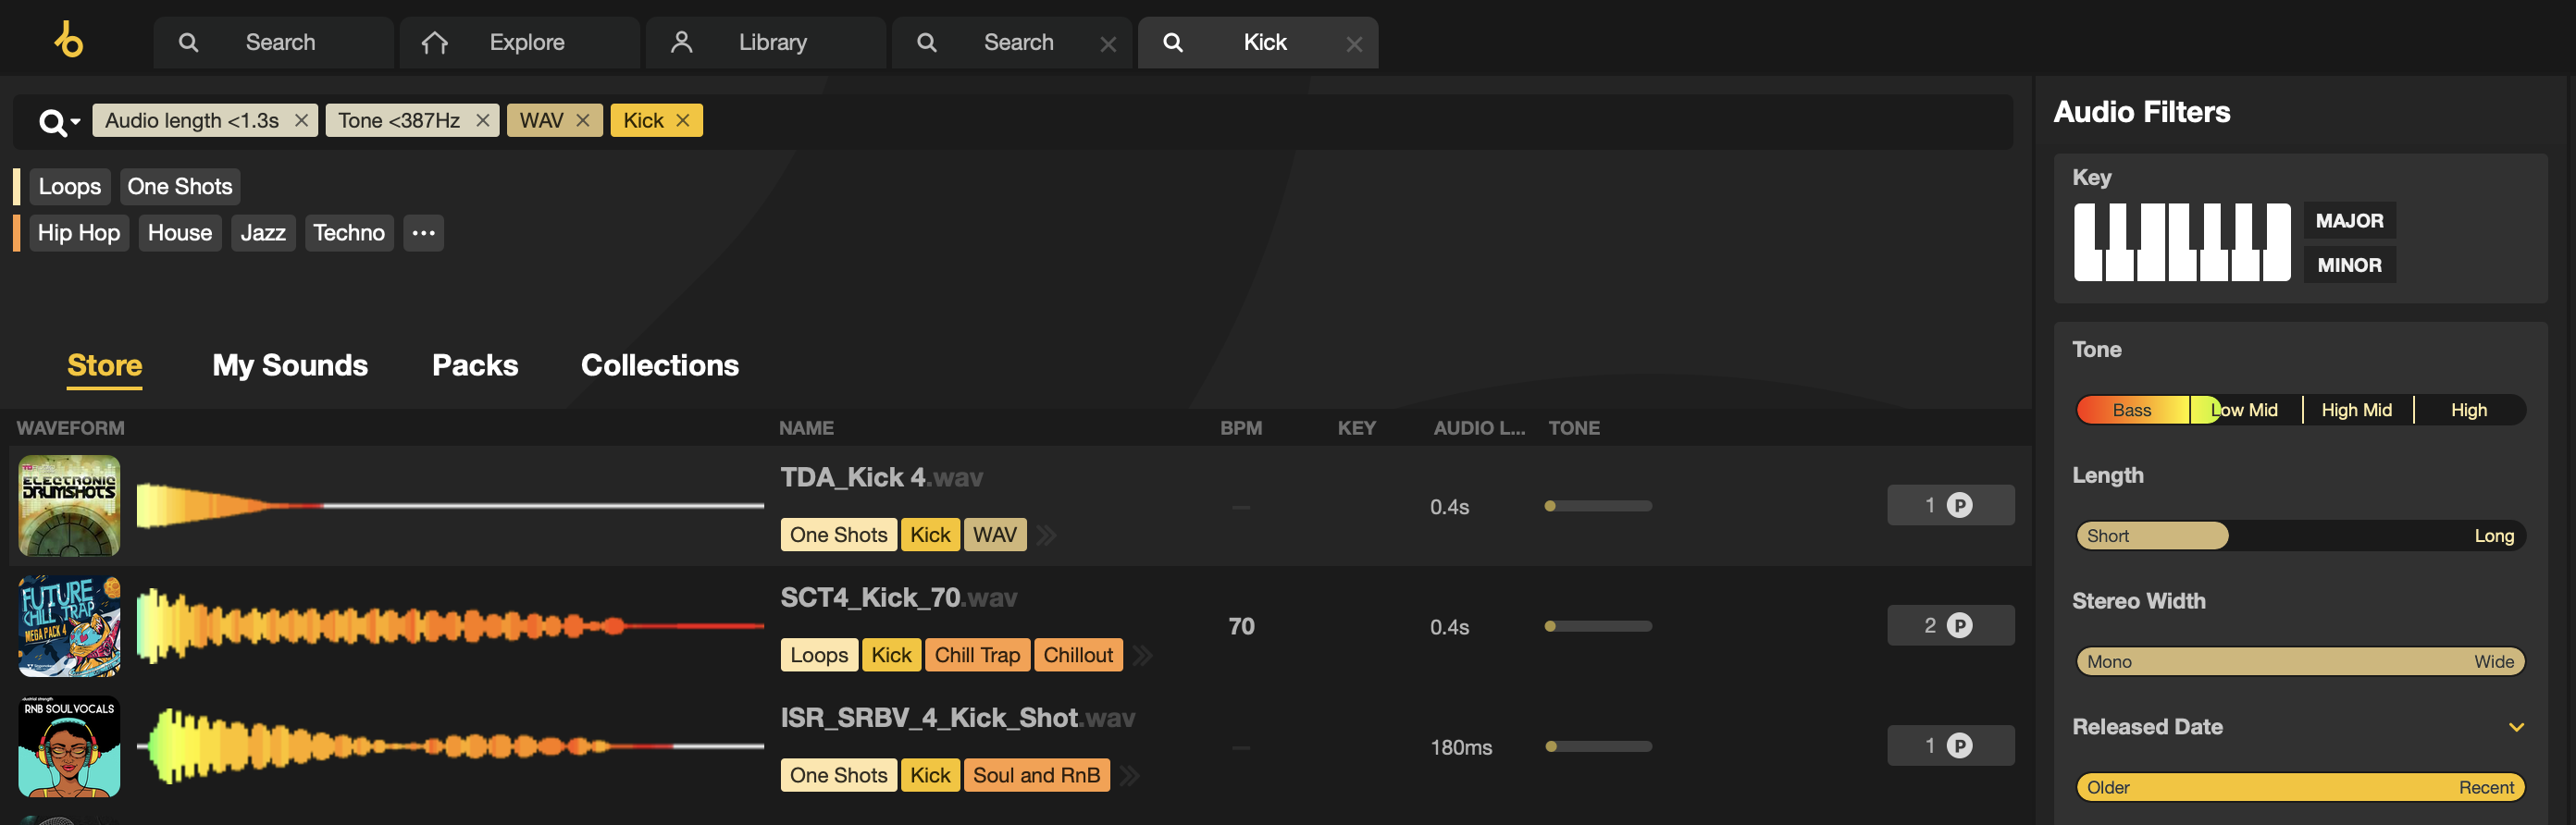Viewport: 2576px width, 825px height.
Task: Click Future Chill Trap pack thumbnail
Action: pos(69,626)
